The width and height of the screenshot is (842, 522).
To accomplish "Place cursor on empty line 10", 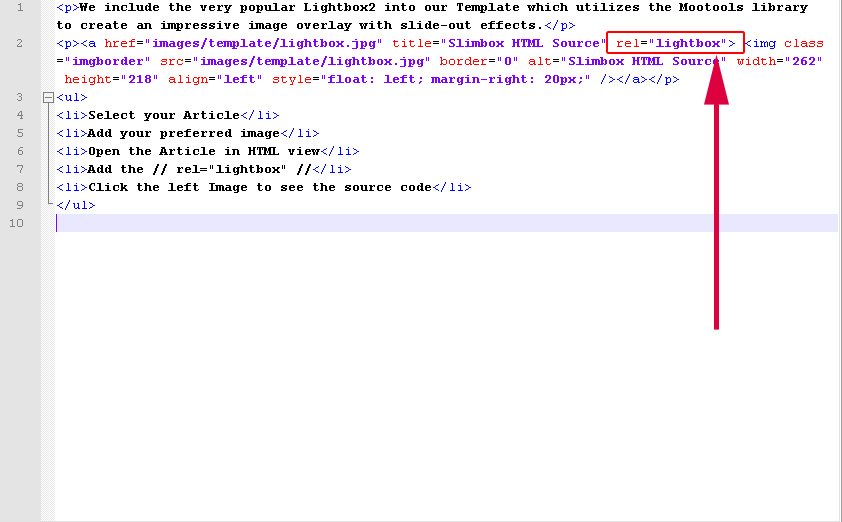I will (x=400, y=223).
